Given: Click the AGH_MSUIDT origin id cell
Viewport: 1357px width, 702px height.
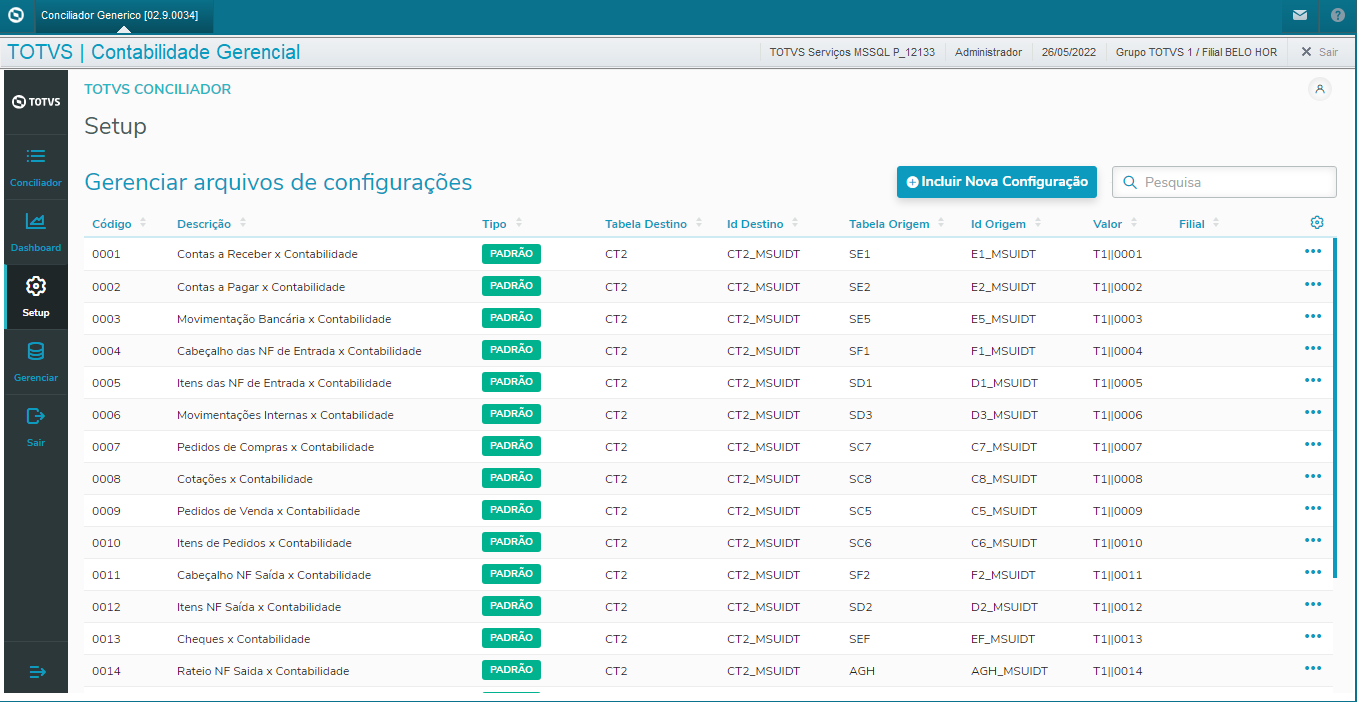Looking at the screenshot, I should pyautogui.click(x=1009, y=671).
